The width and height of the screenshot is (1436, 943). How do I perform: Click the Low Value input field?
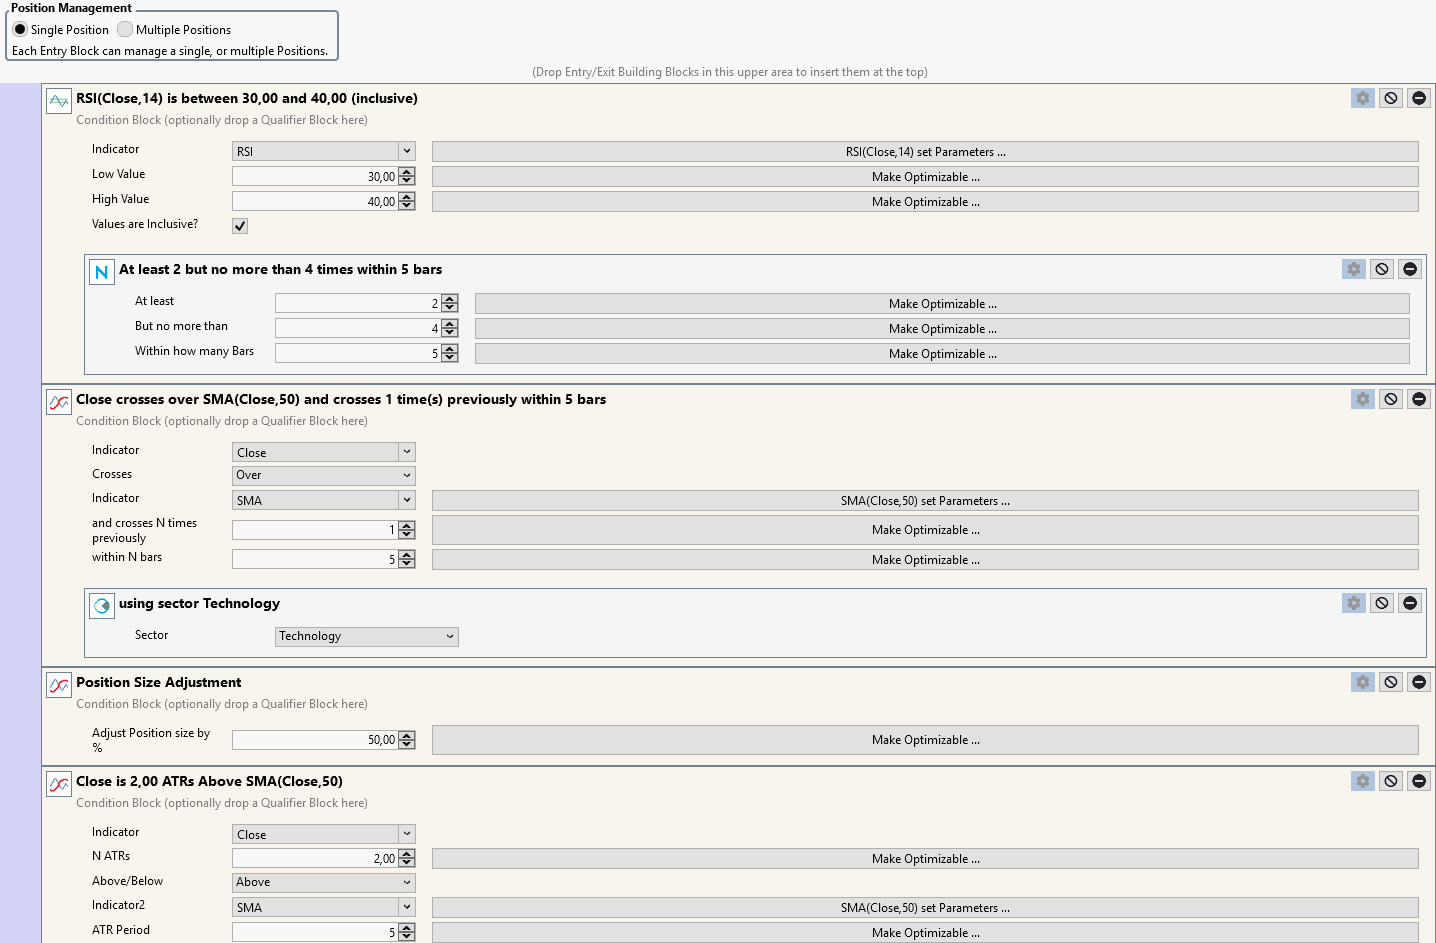click(x=314, y=177)
